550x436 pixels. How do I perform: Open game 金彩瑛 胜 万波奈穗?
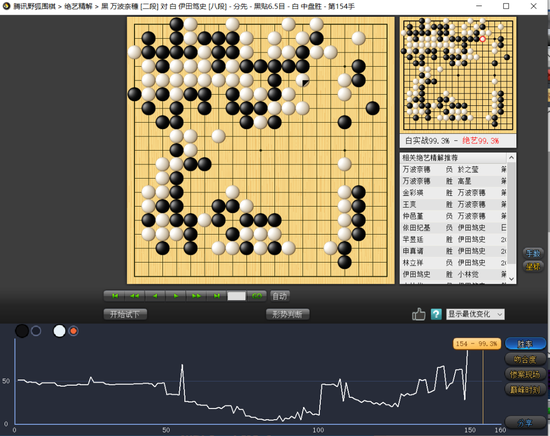click(454, 193)
